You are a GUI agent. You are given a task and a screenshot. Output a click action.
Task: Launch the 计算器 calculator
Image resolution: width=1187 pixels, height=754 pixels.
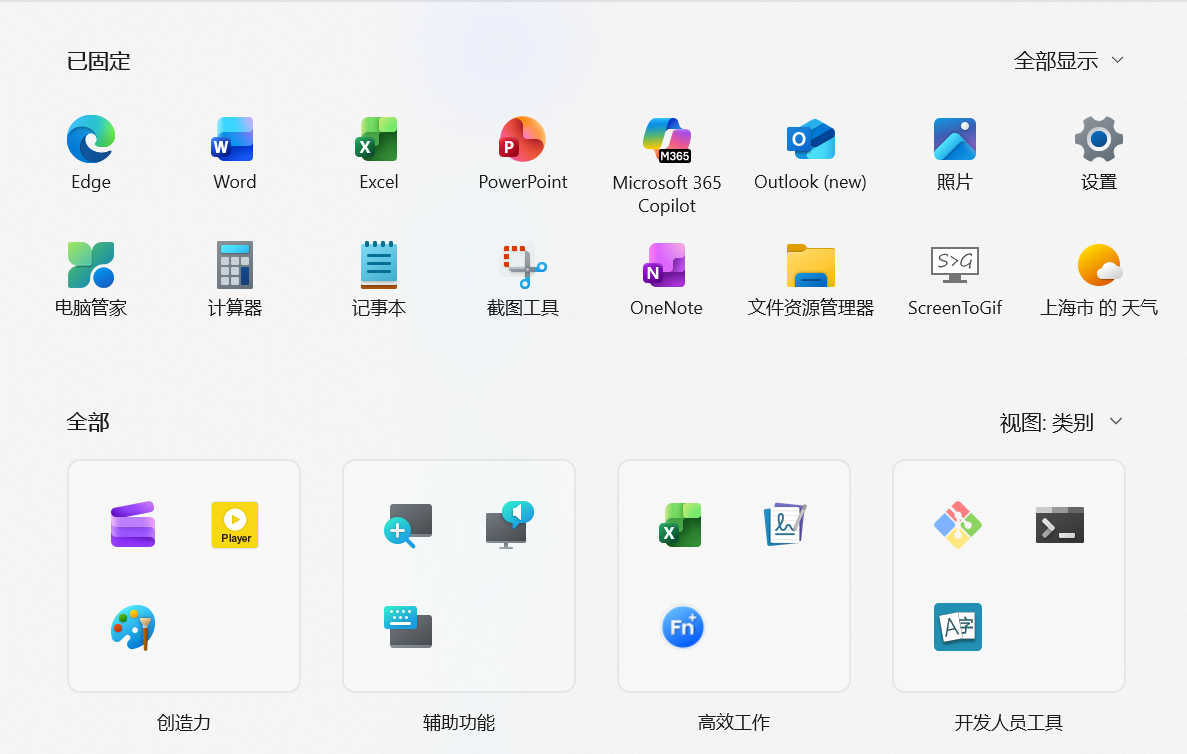pyautogui.click(x=234, y=266)
